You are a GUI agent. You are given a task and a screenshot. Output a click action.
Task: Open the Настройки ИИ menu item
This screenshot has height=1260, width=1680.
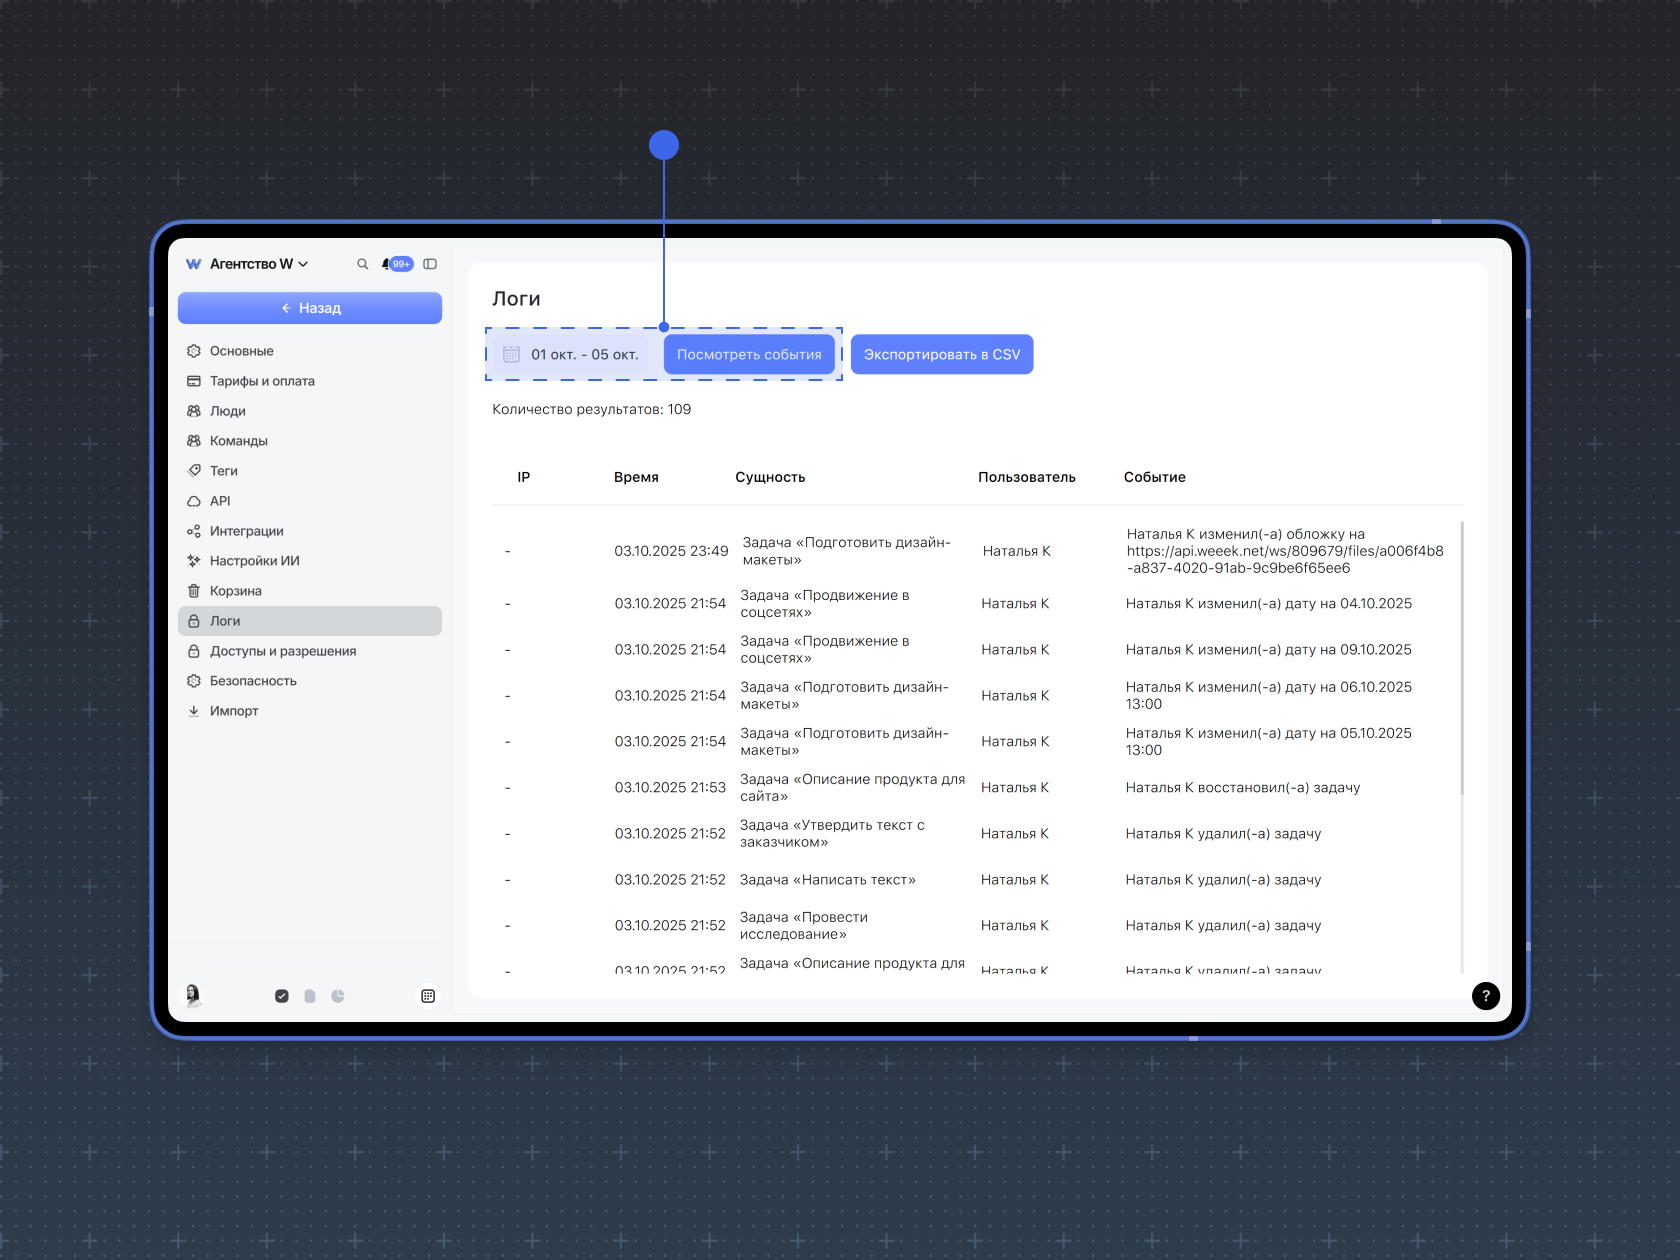(x=255, y=561)
